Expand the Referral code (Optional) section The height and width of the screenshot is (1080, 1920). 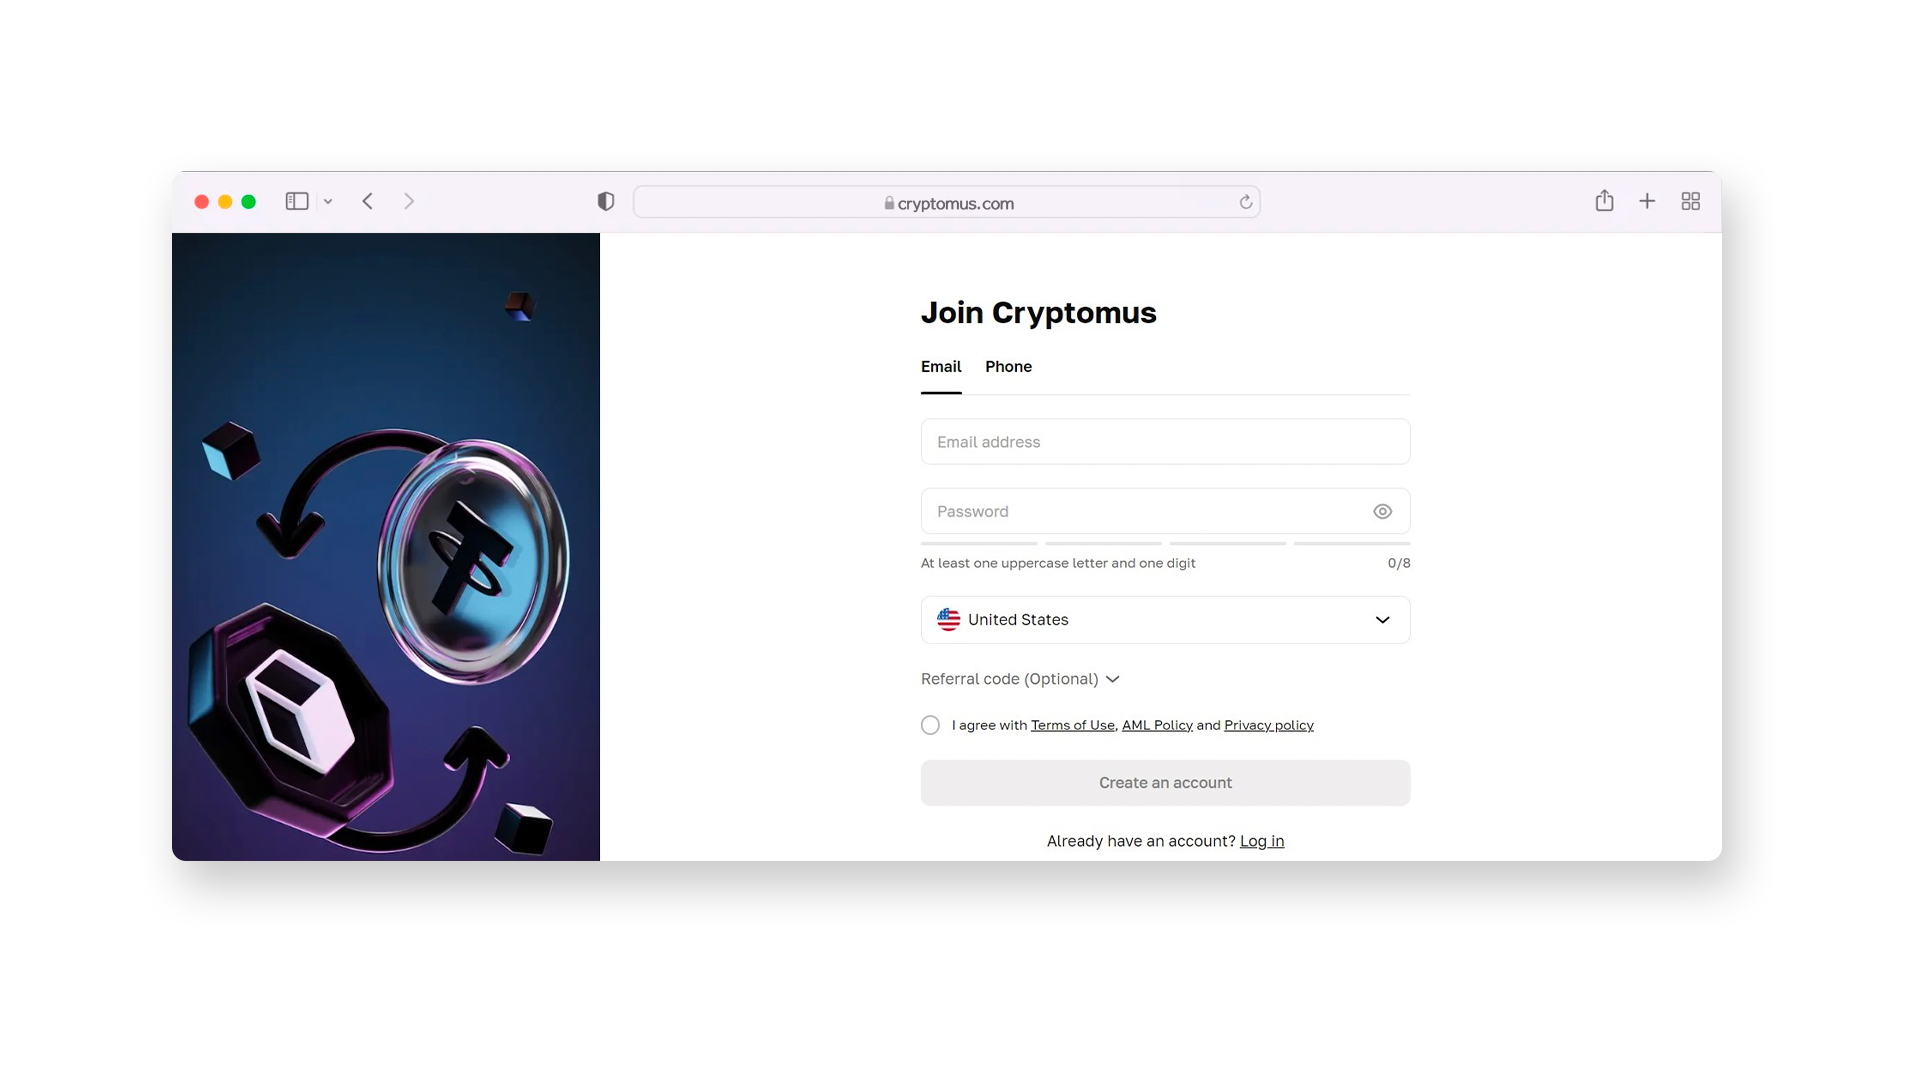(x=1020, y=679)
